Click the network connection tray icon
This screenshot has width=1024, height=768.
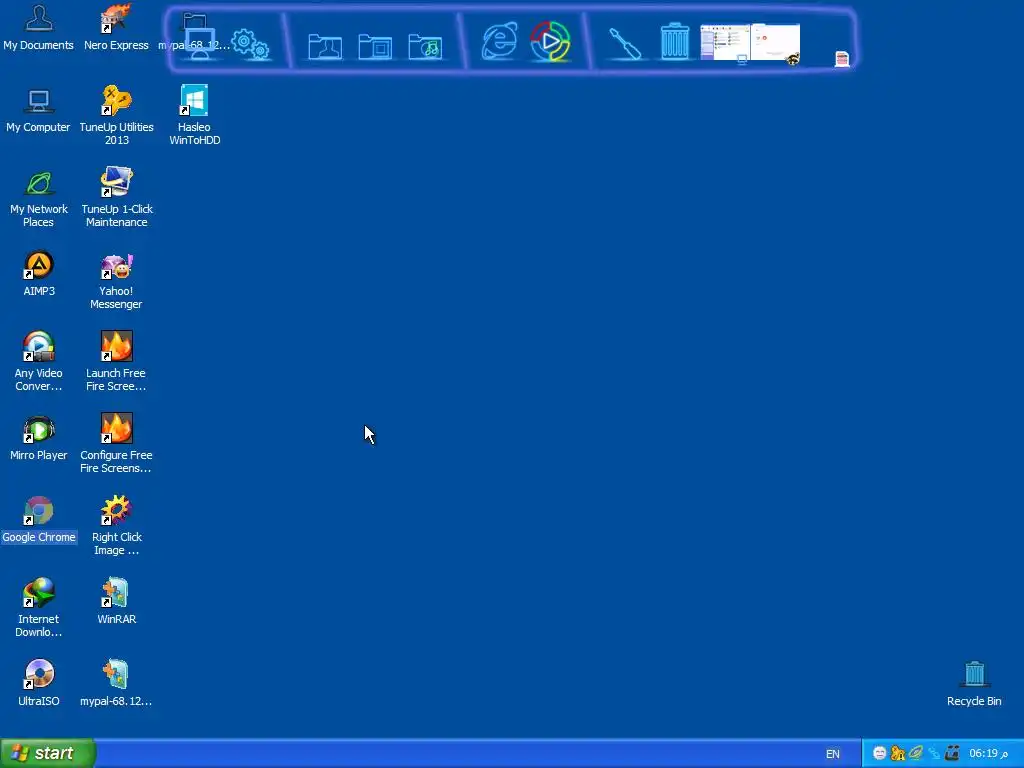pyautogui.click(x=934, y=753)
